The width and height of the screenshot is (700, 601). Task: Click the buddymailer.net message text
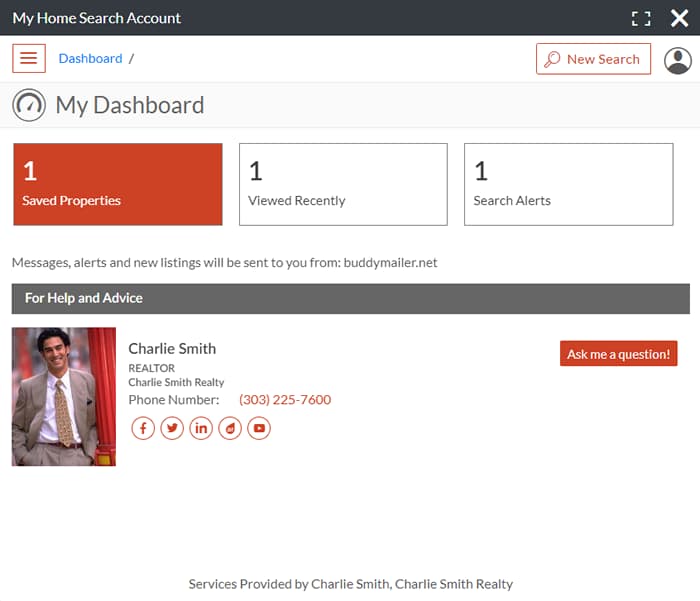click(225, 263)
